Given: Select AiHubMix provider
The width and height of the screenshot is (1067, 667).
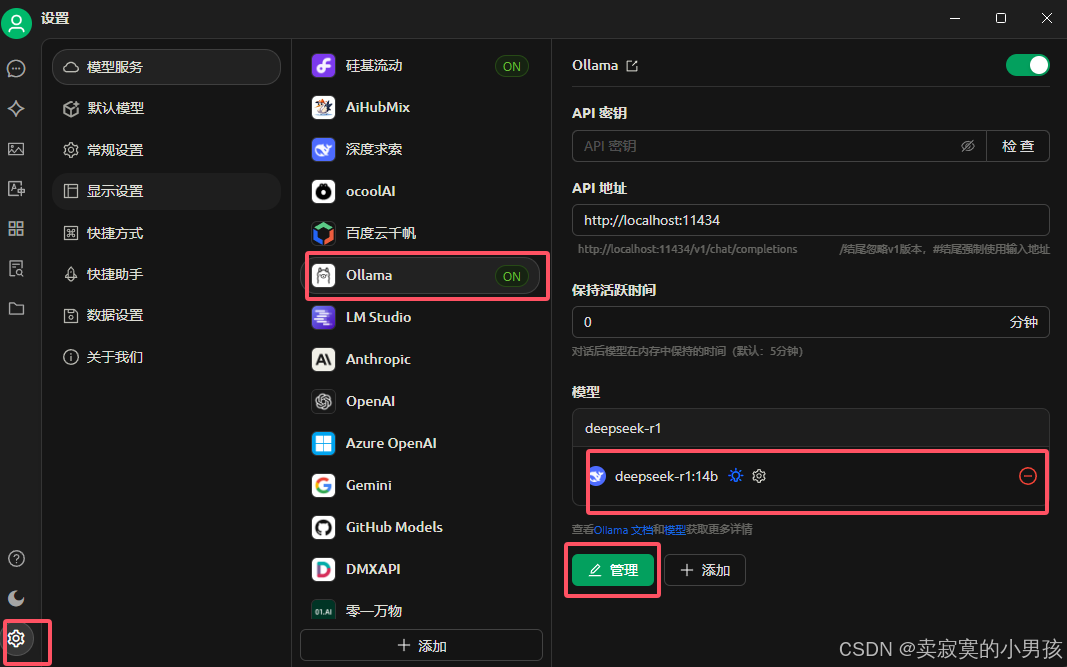Looking at the screenshot, I should (x=421, y=108).
